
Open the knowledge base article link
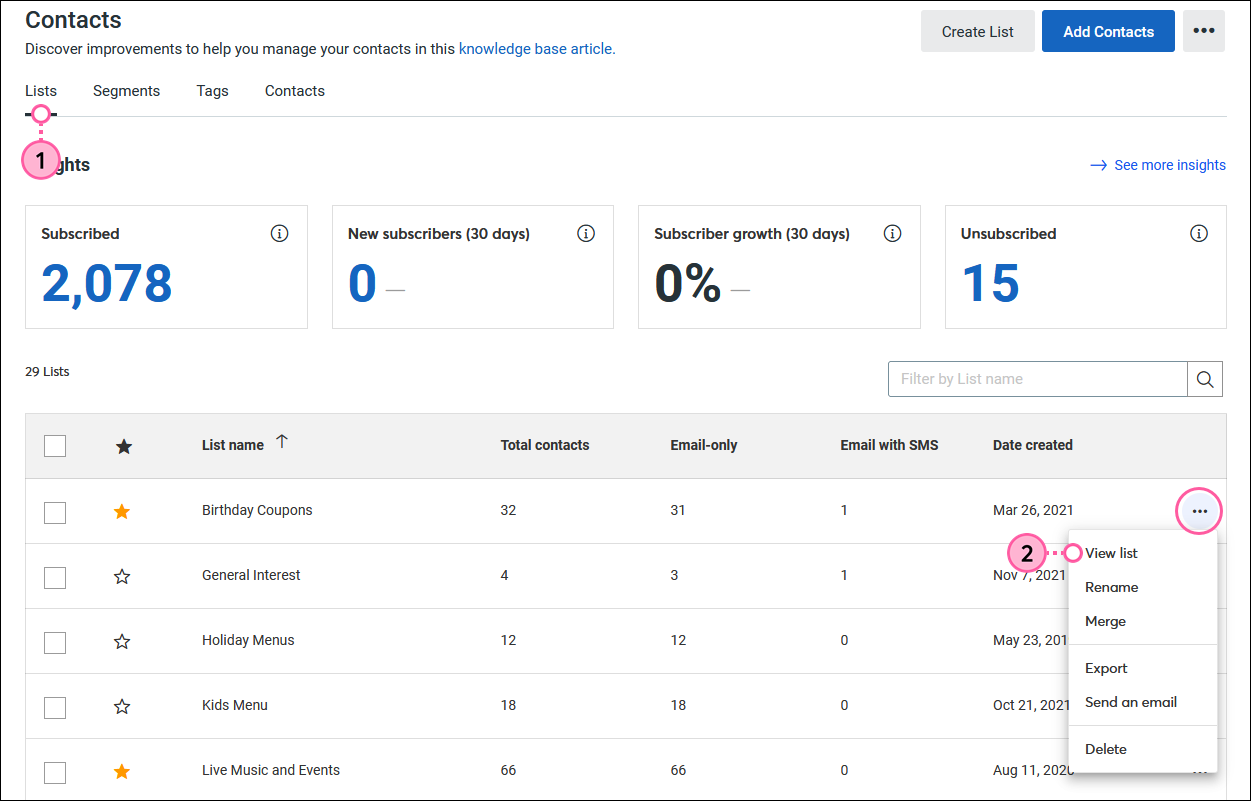537,48
